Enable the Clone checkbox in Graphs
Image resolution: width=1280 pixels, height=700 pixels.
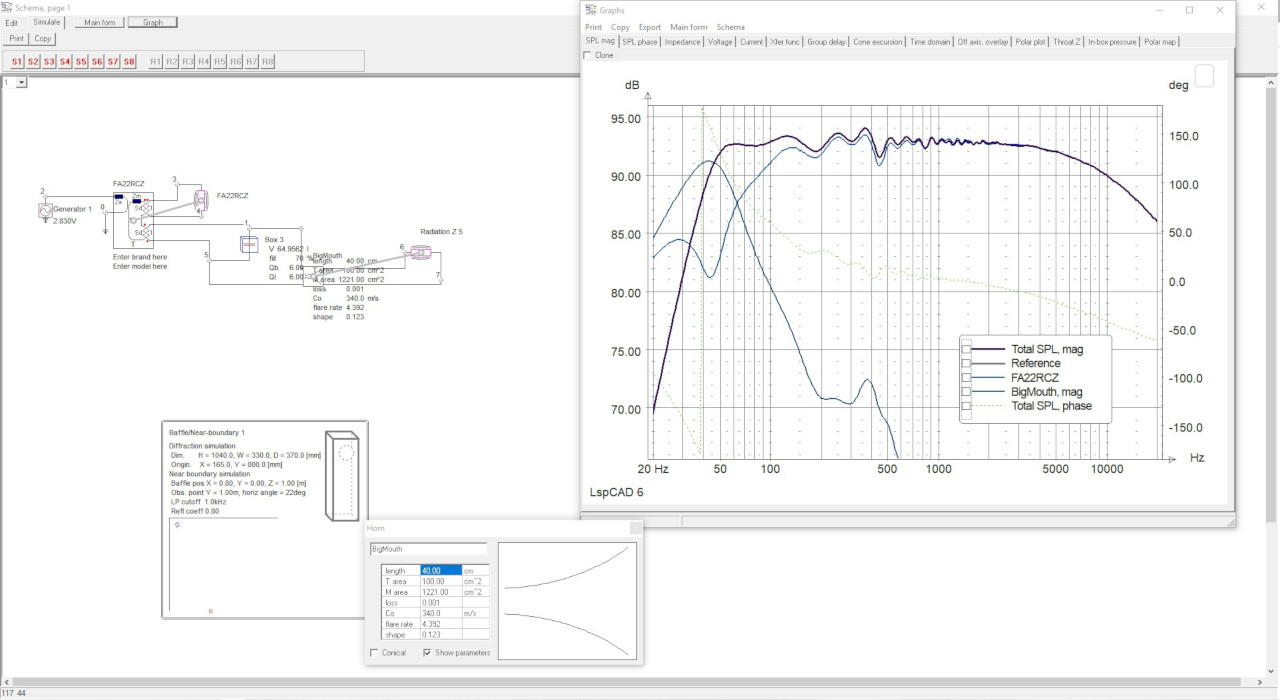click(587, 56)
